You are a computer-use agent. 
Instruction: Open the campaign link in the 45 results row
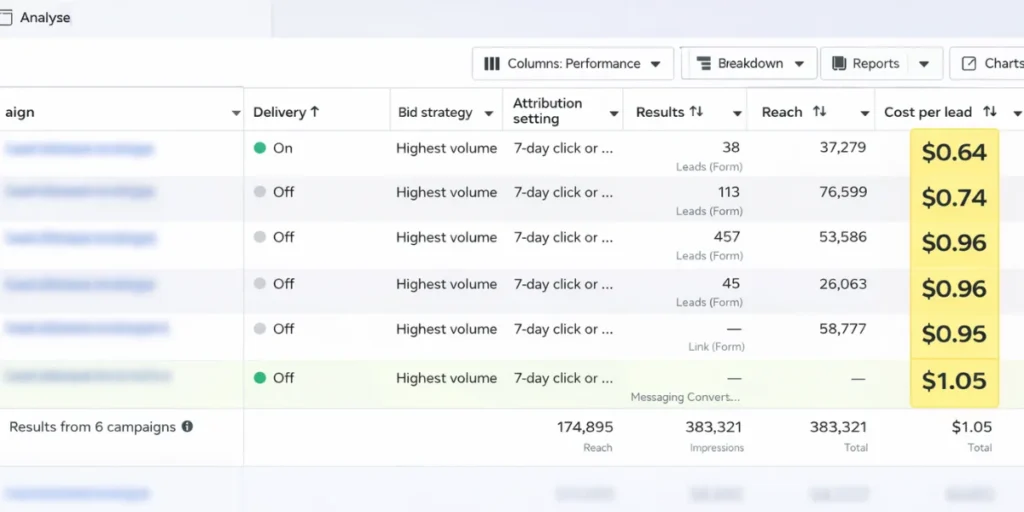[79, 285]
